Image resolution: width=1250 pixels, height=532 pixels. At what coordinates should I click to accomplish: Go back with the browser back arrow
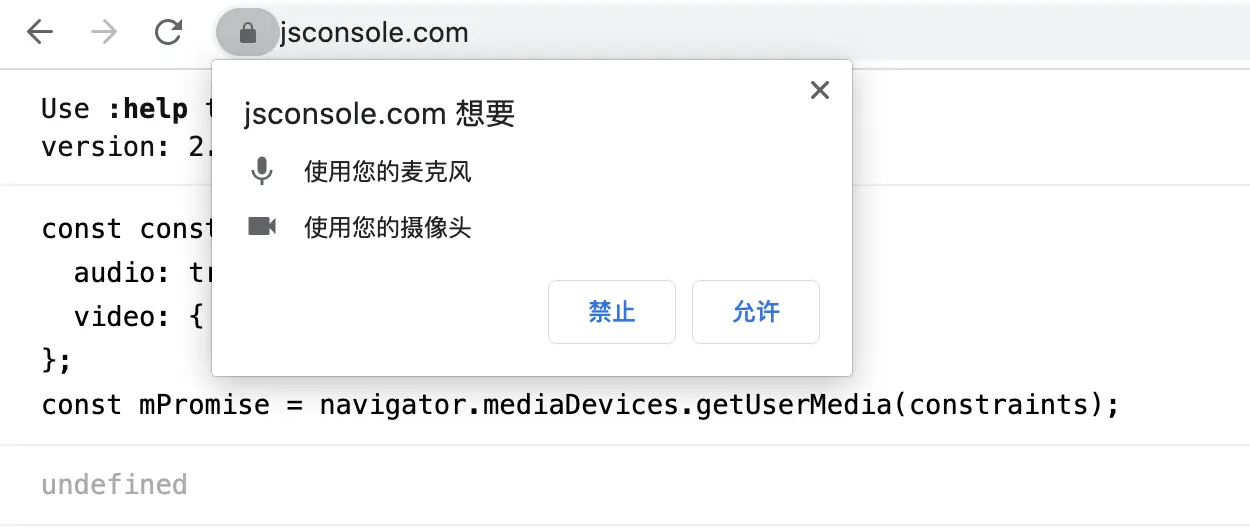(40, 33)
